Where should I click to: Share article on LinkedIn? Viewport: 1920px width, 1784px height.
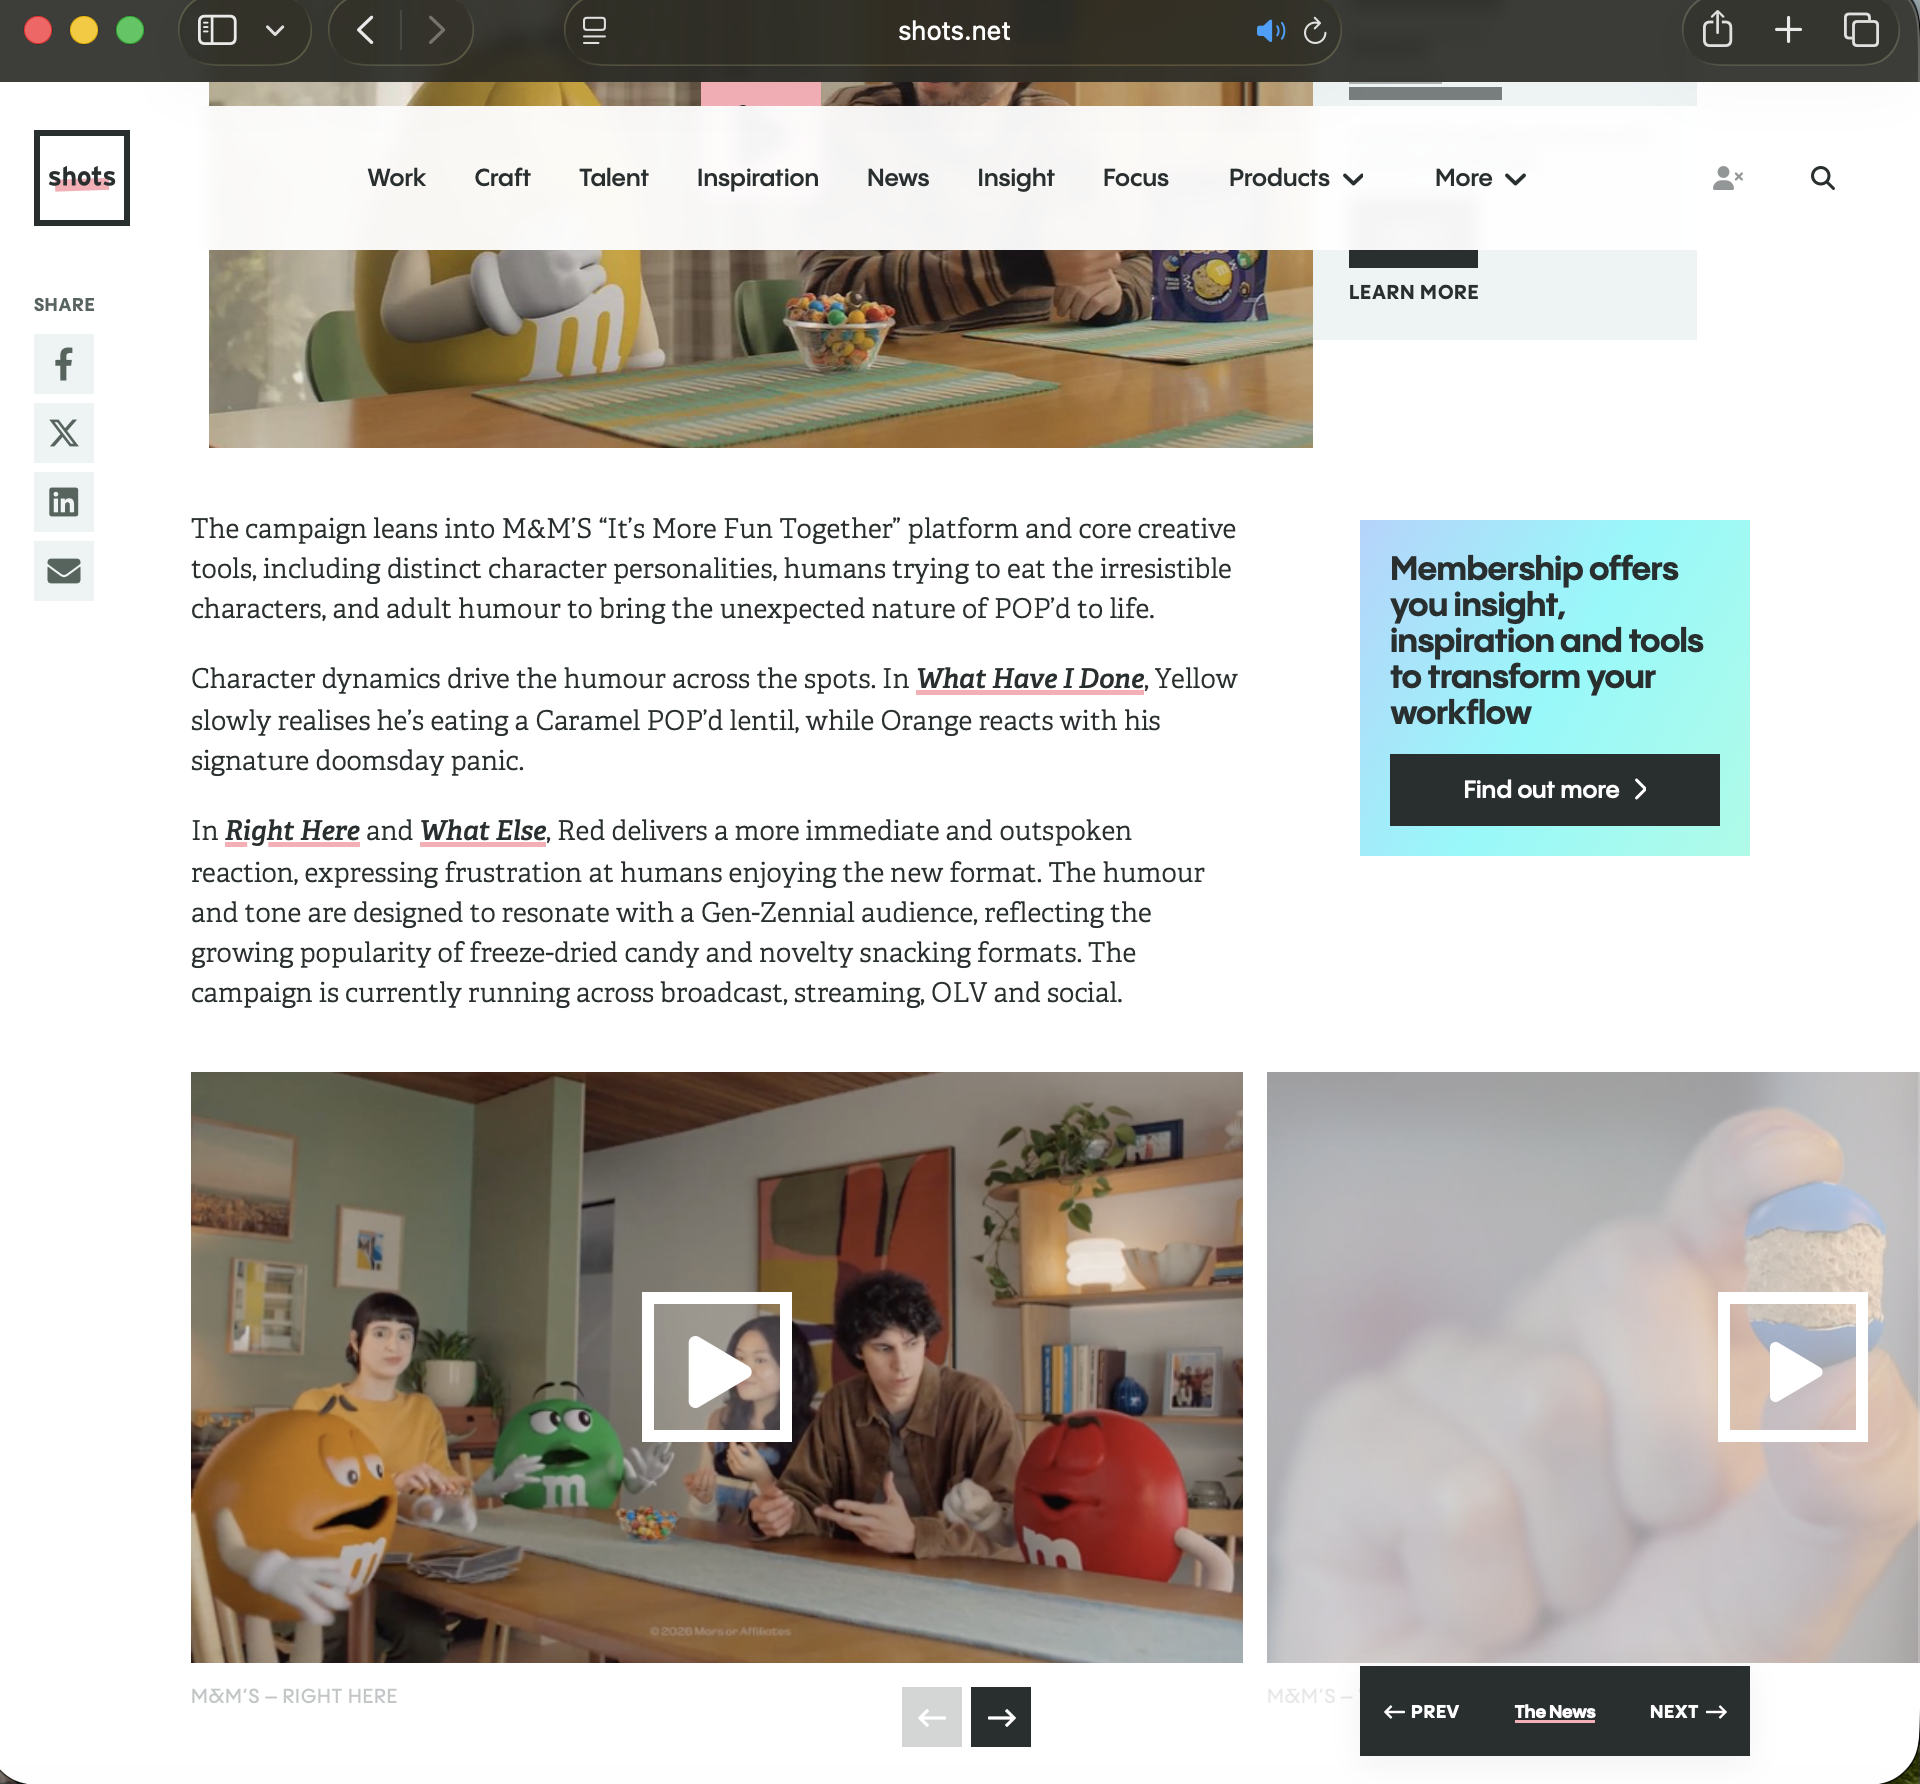64,502
